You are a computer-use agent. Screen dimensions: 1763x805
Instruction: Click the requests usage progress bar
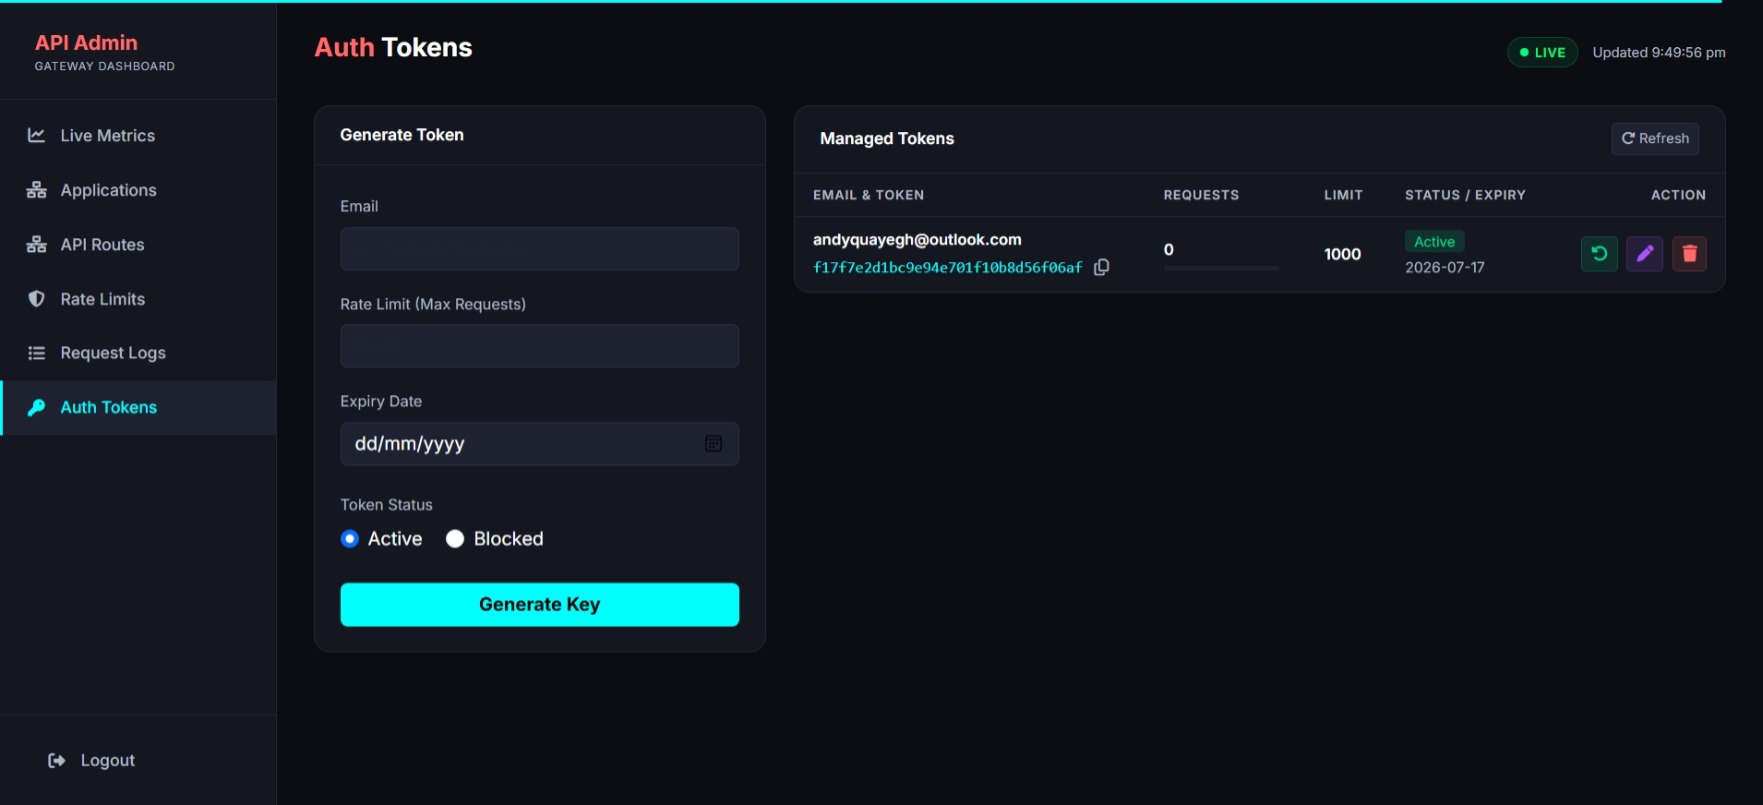1221,269
